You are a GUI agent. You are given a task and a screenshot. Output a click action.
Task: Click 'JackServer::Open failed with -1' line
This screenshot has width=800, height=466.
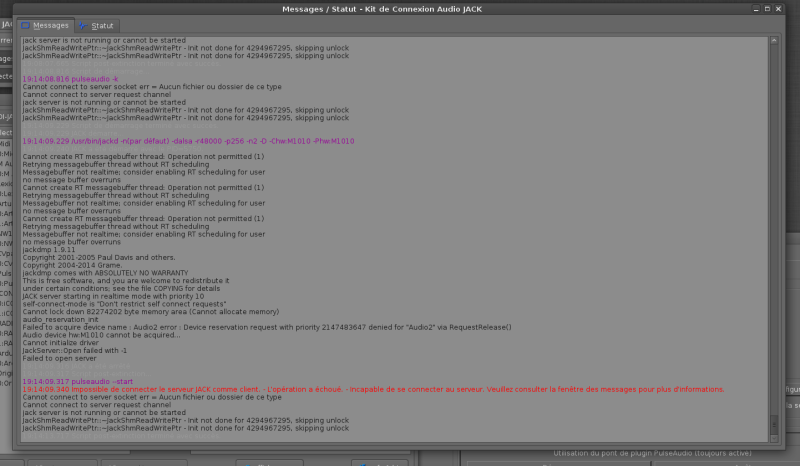click(74, 351)
